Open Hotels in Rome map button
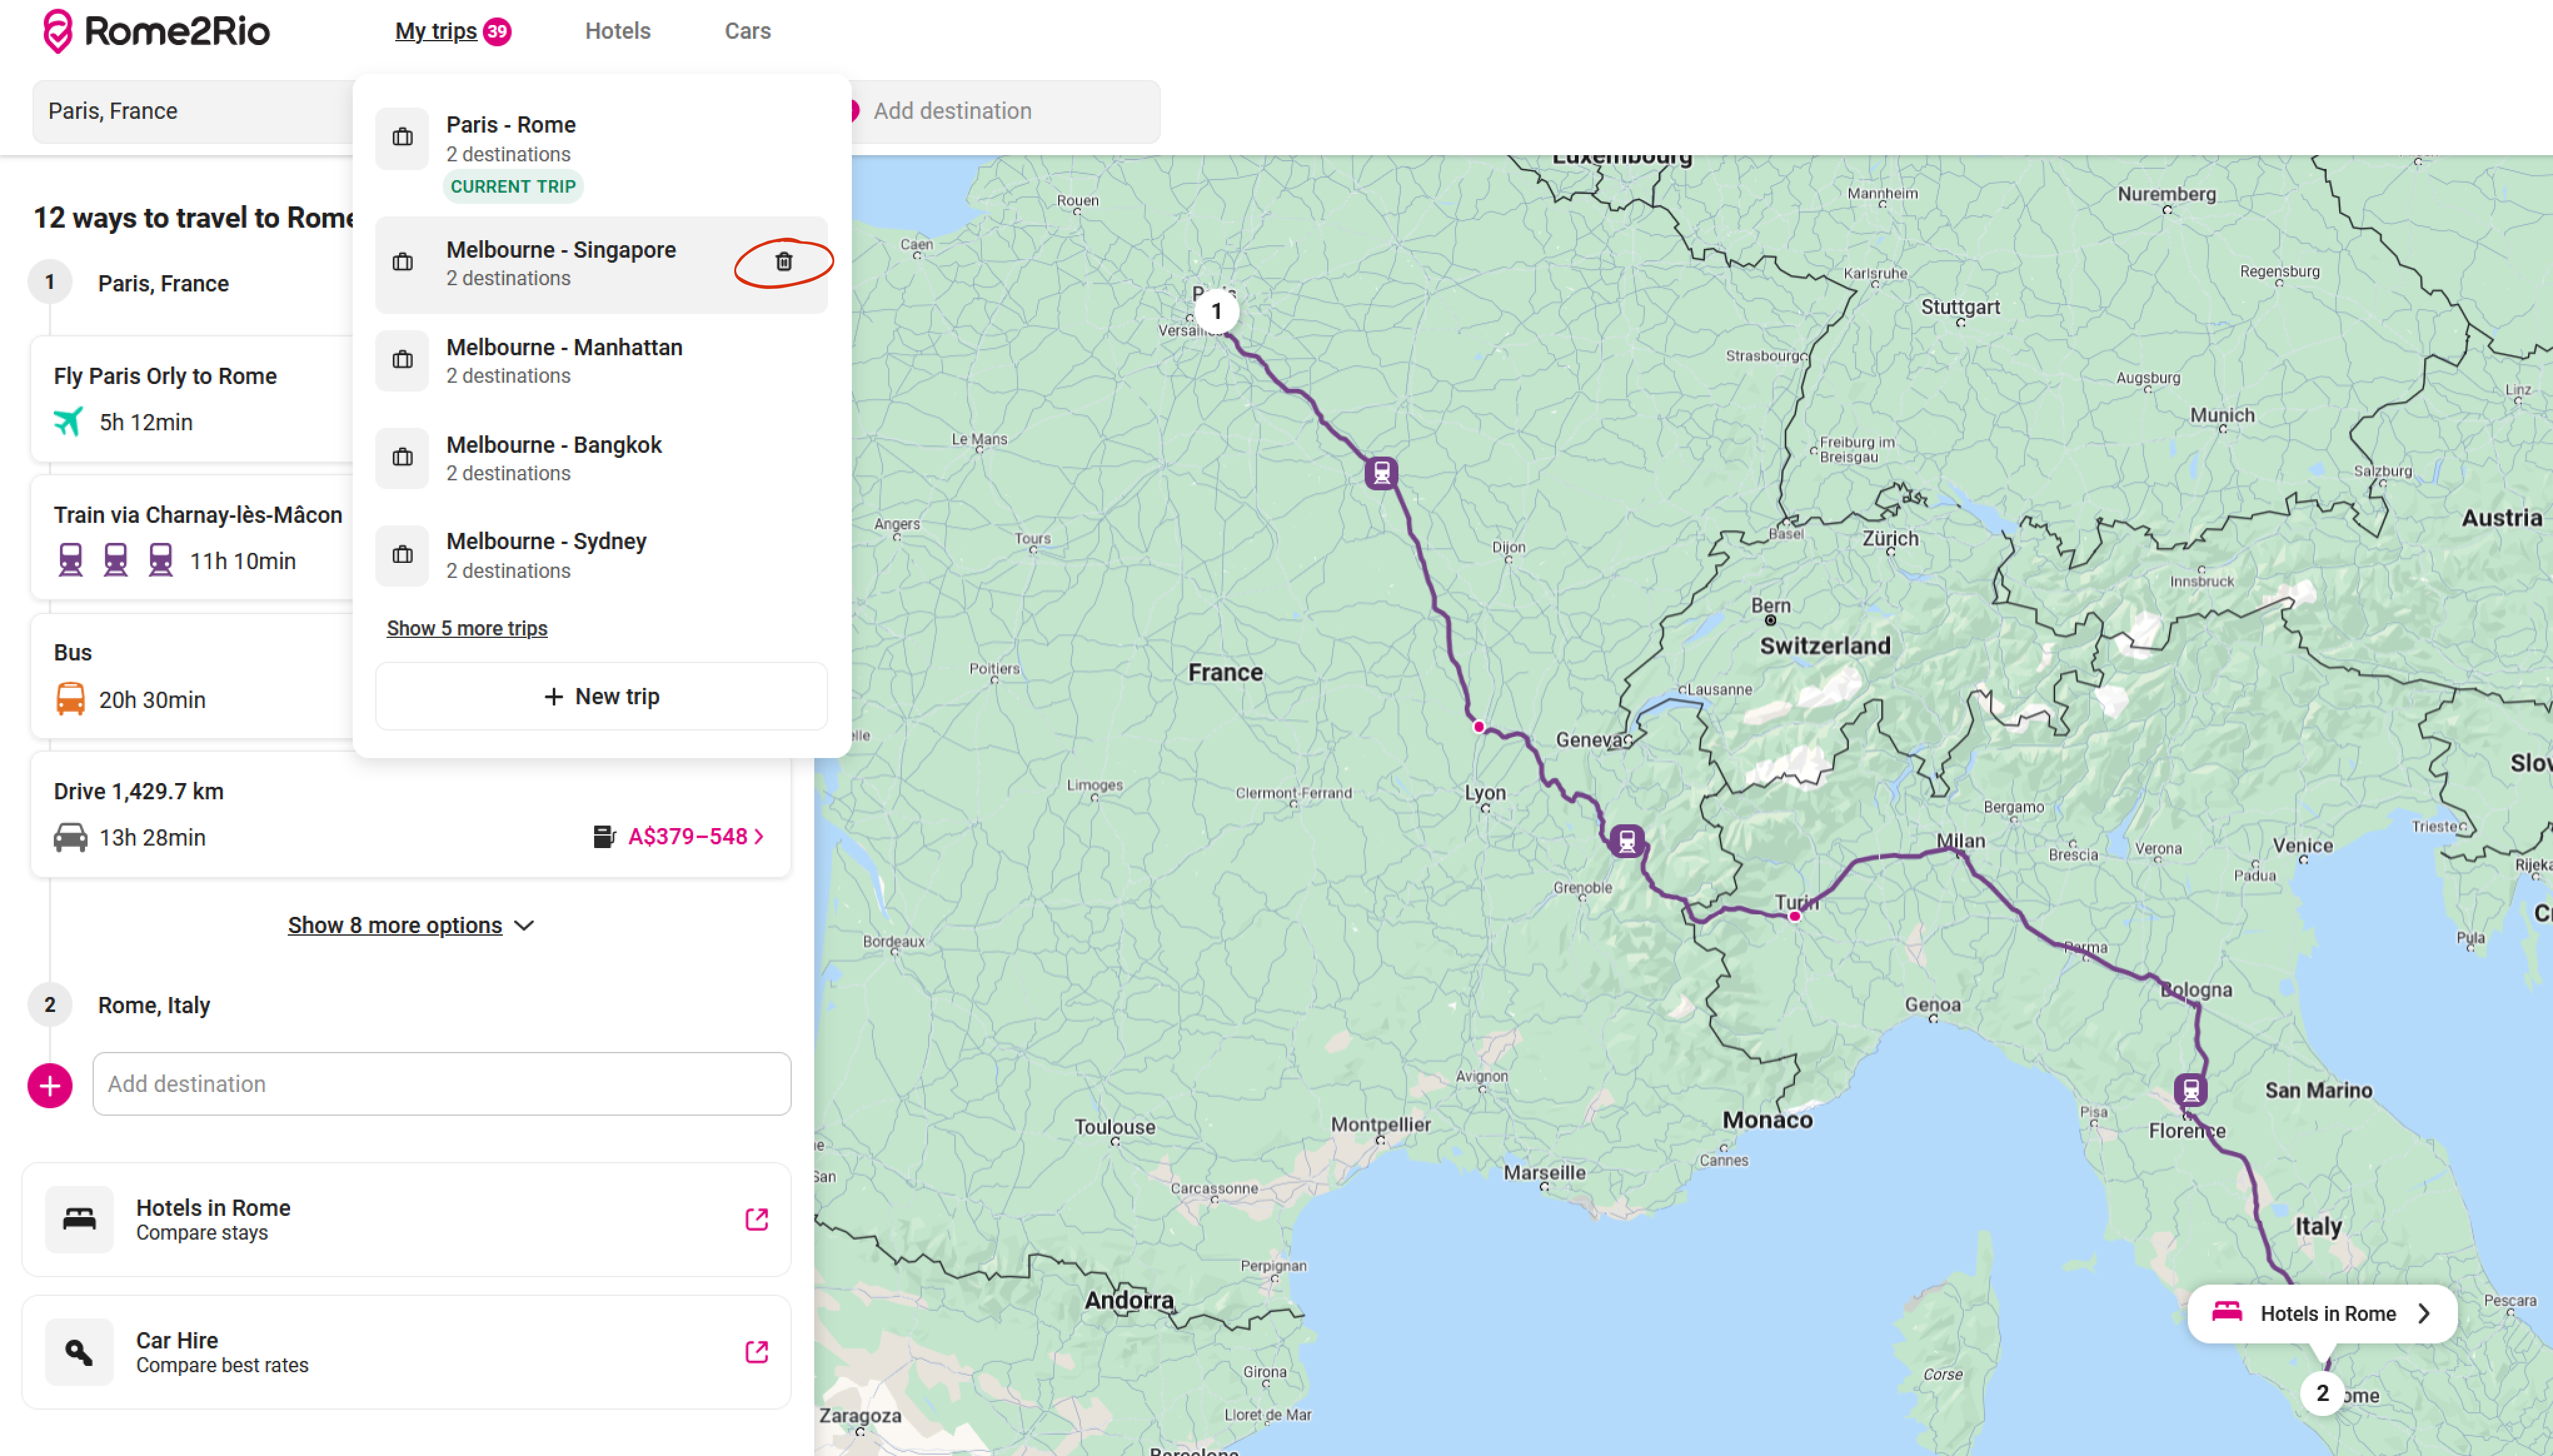 coord(2322,1313)
